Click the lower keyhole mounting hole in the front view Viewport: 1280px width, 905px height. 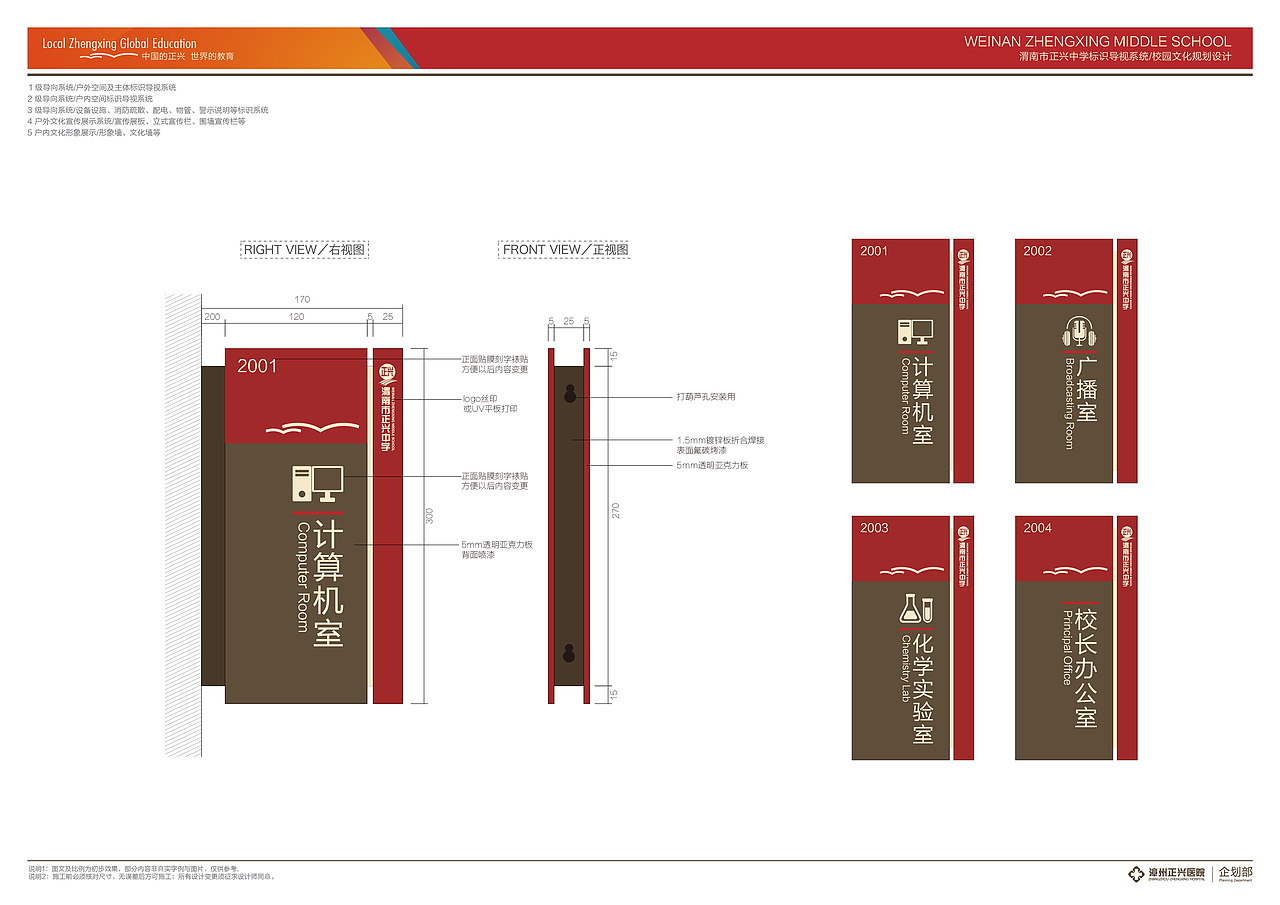click(569, 653)
